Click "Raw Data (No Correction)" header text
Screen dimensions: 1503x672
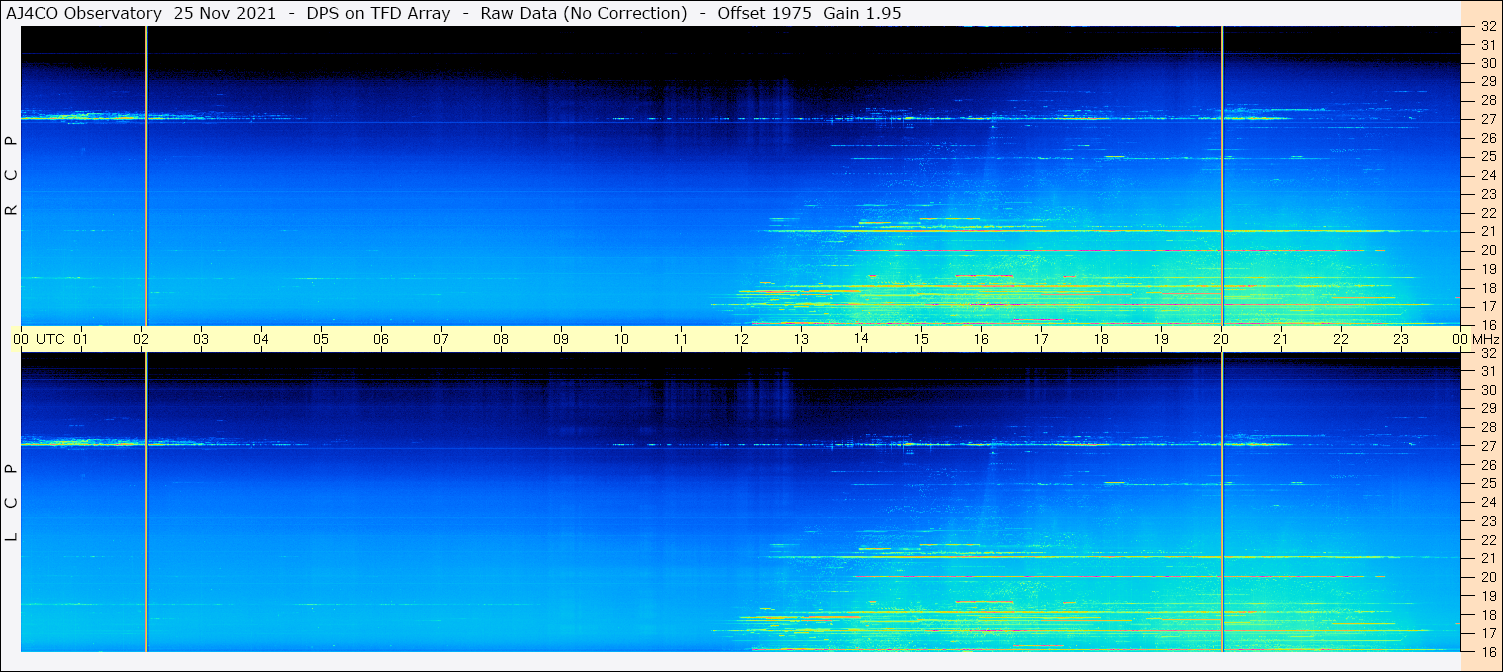click(x=584, y=13)
